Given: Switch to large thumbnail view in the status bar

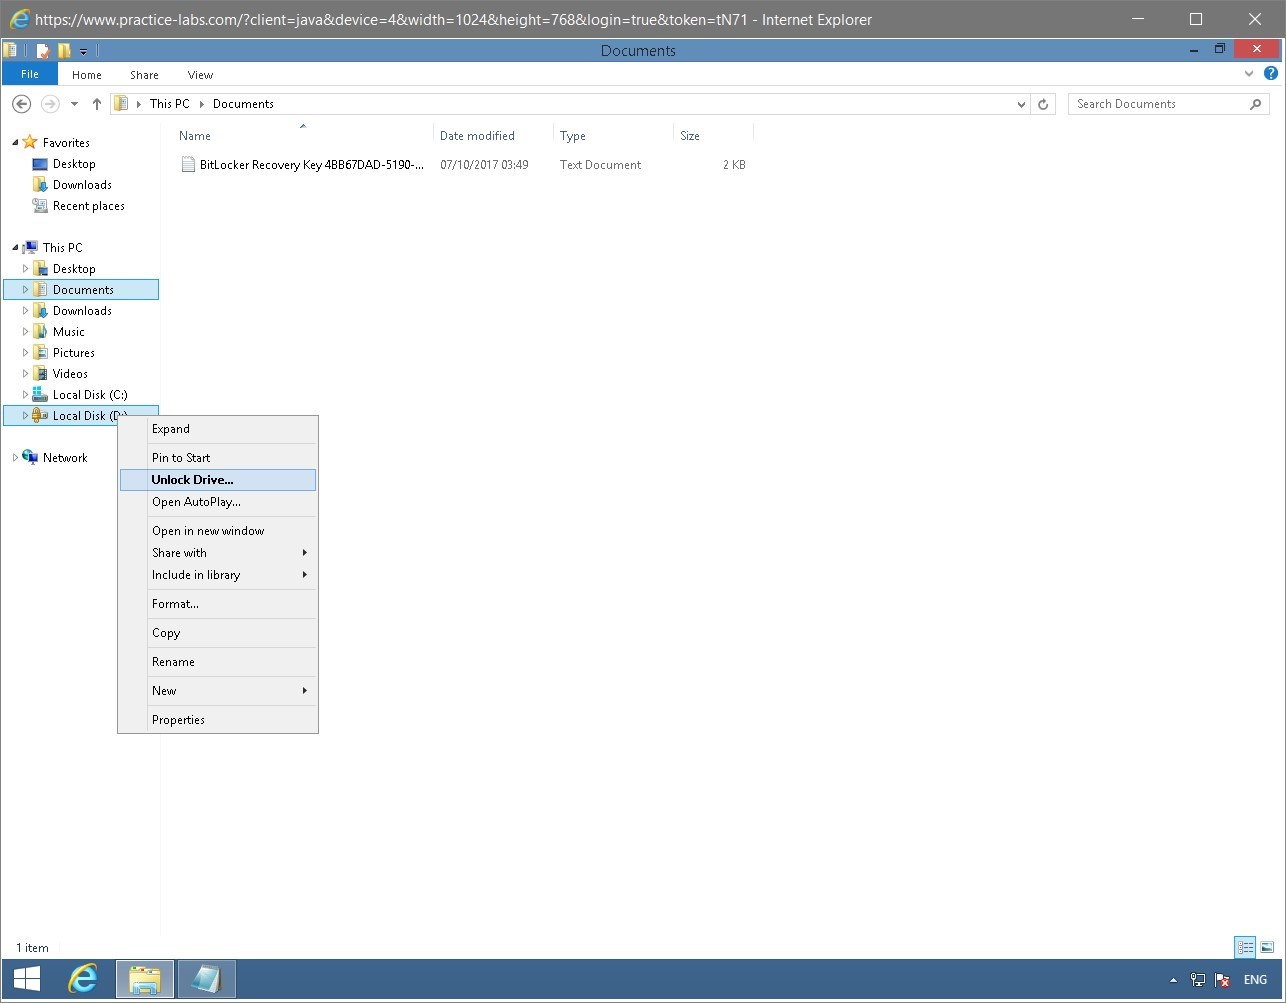Looking at the screenshot, I should (x=1266, y=946).
